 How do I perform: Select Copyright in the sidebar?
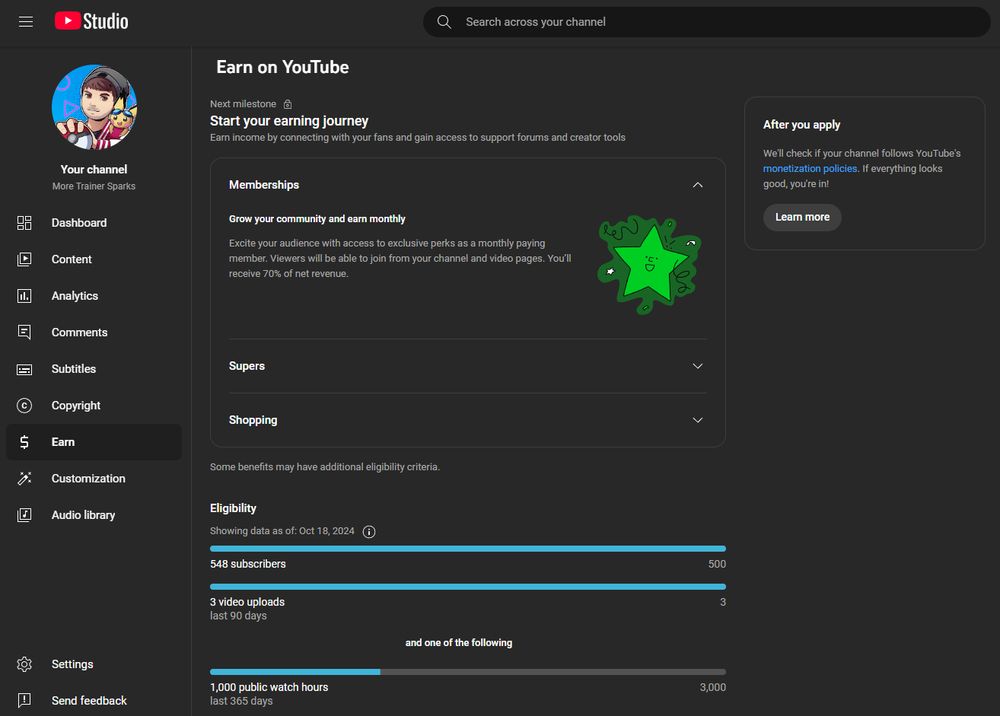94,405
